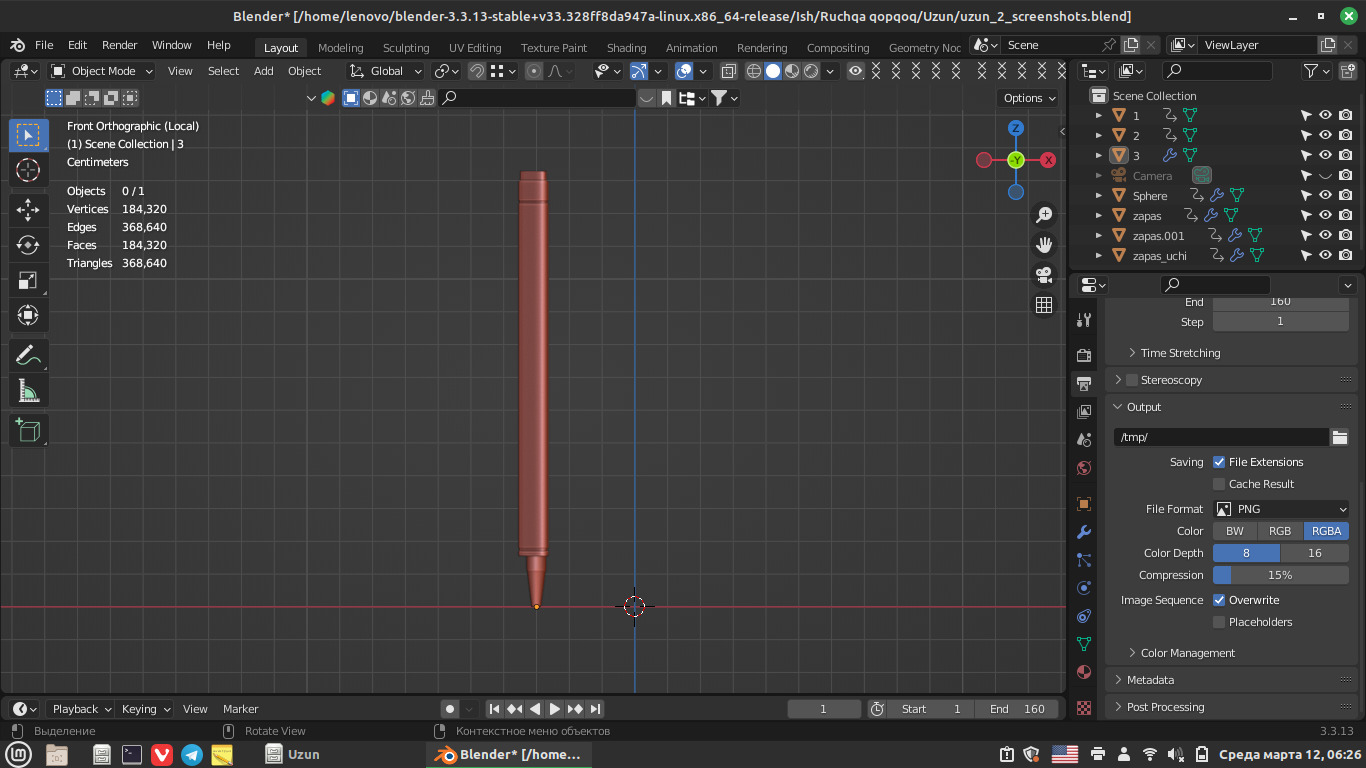Enable the Stereoscopy checkbox
Image resolution: width=1366 pixels, height=768 pixels.
(x=1132, y=380)
